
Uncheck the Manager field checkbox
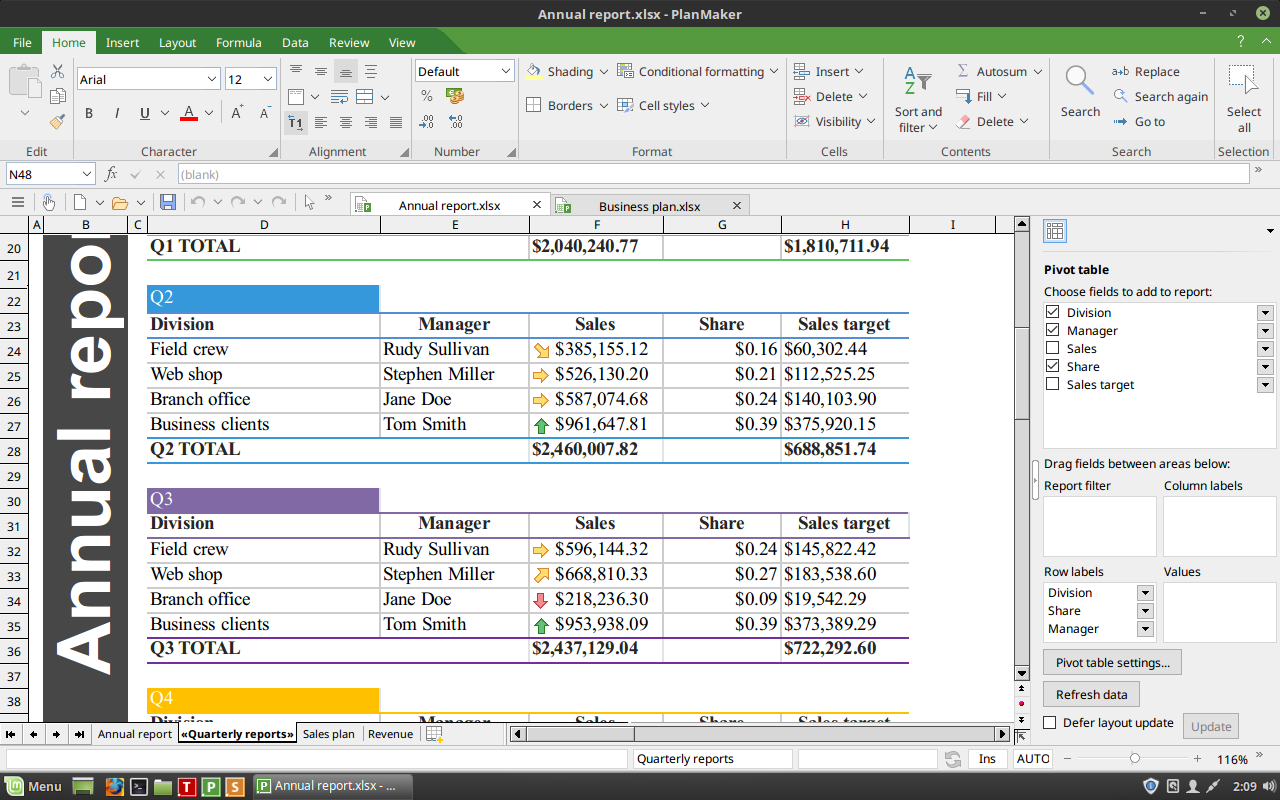(x=1052, y=330)
